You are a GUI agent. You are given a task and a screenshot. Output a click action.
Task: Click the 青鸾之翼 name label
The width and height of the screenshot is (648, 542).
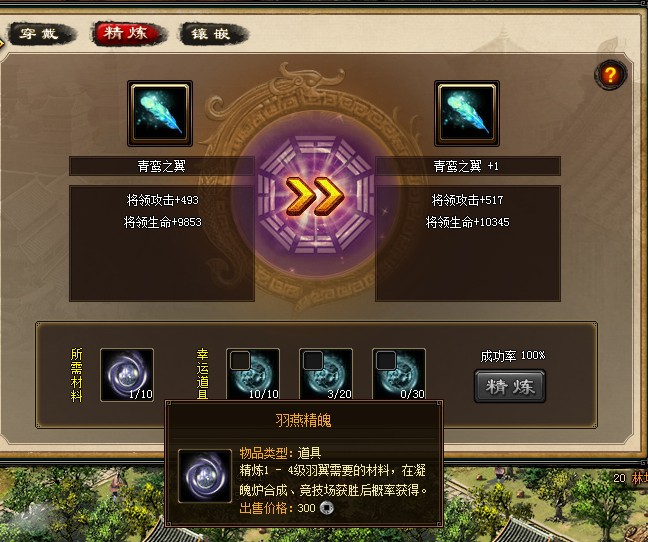162,166
